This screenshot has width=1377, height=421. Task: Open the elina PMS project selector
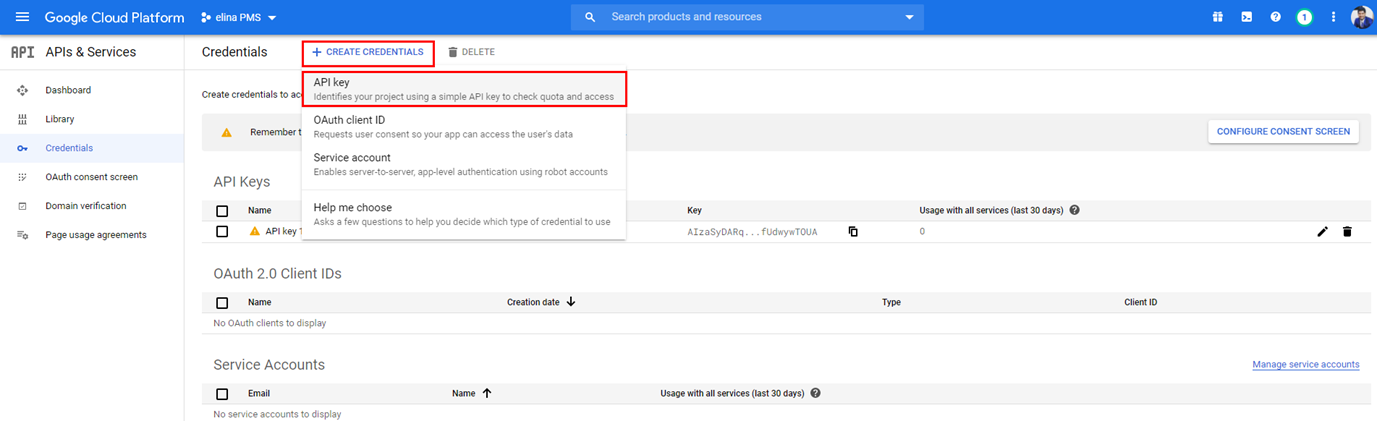pyautogui.click(x=238, y=17)
